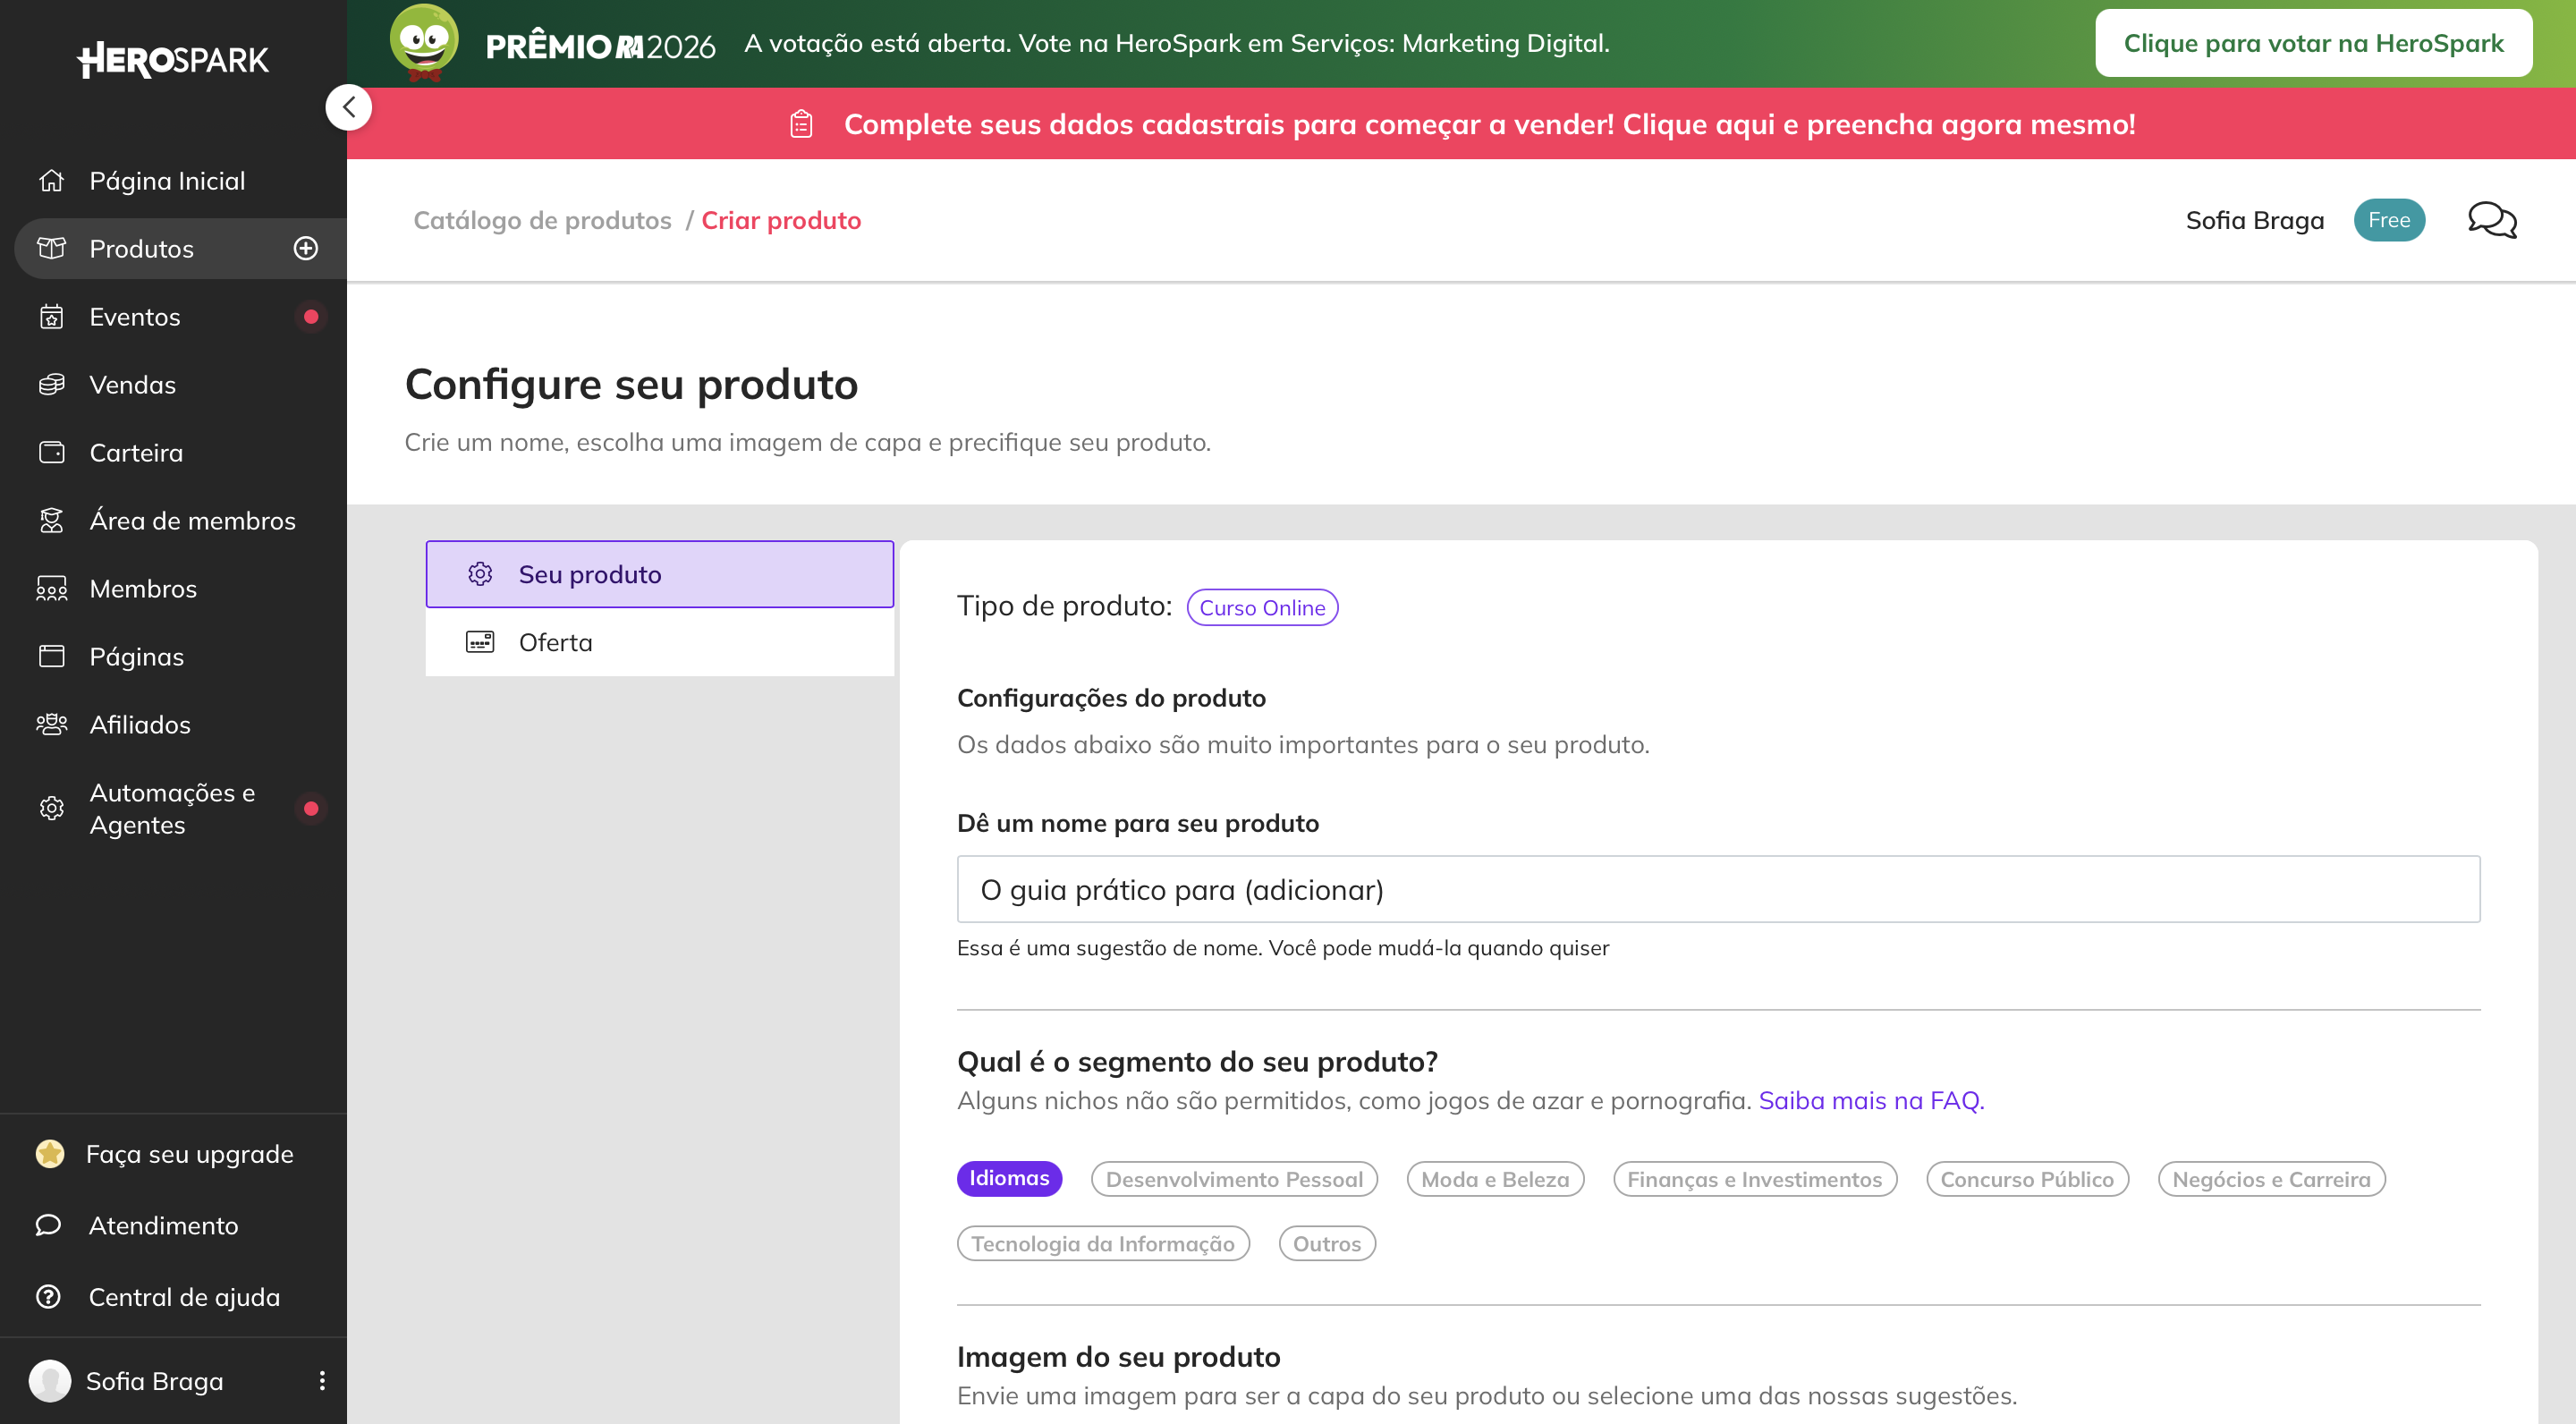Click the Eventos calendar icon
This screenshot has height=1424, width=2576.
[x=52, y=317]
